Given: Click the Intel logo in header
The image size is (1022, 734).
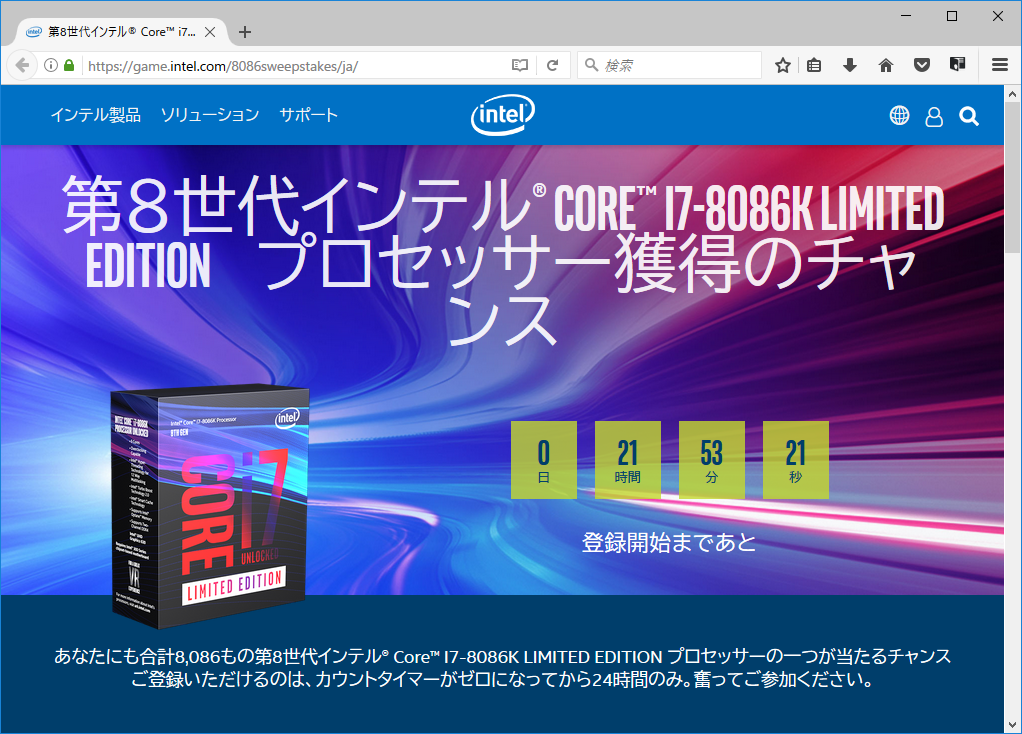Looking at the screenshot, I should pyautogui.click(x=503, y=115).
